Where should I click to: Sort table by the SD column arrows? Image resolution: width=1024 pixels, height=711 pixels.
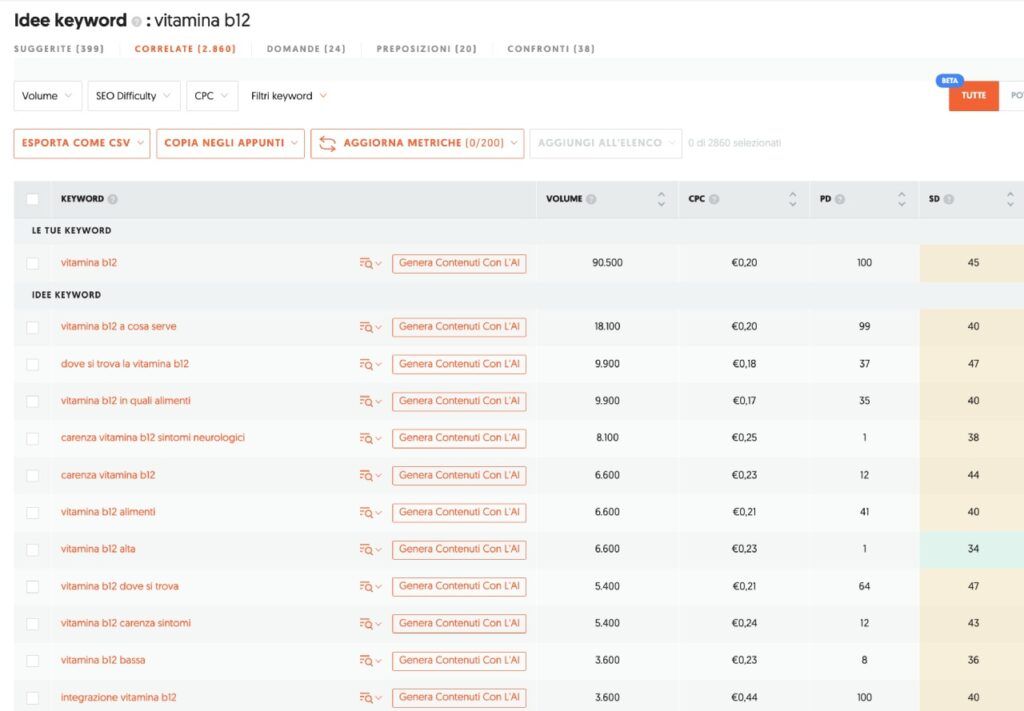1010,199
